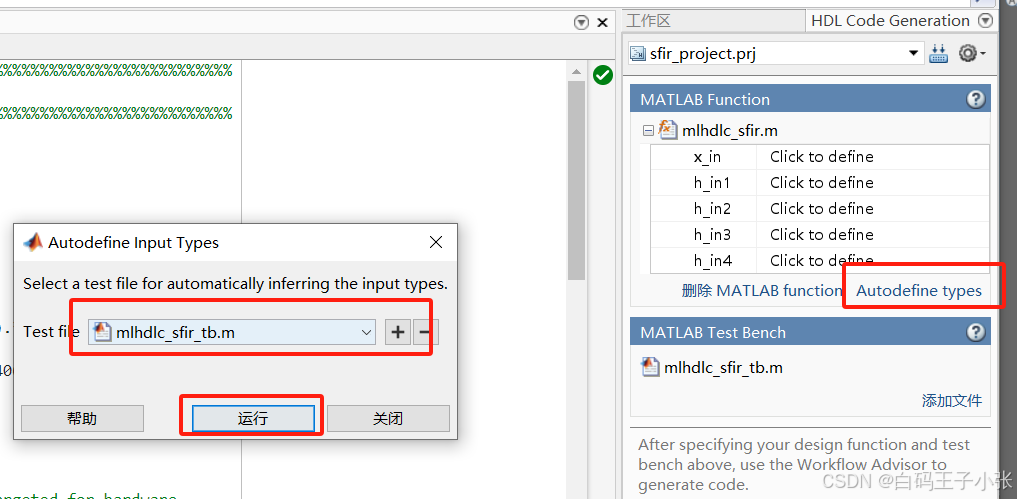Open HDL Code Generation panel actions menu
The image size is (1017, 499).
pyautogui.click(x=985, y=21)
